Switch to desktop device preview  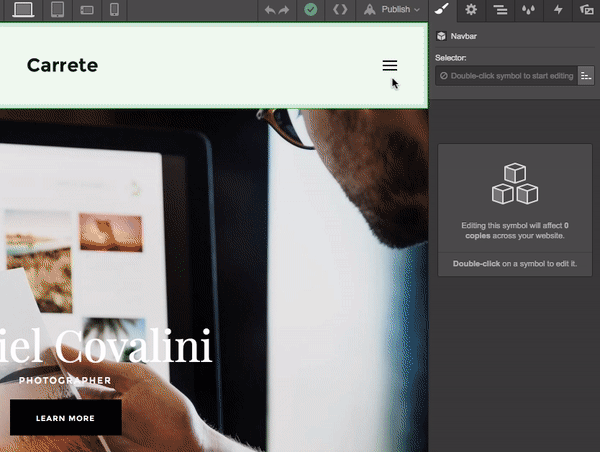pos(23,10)
